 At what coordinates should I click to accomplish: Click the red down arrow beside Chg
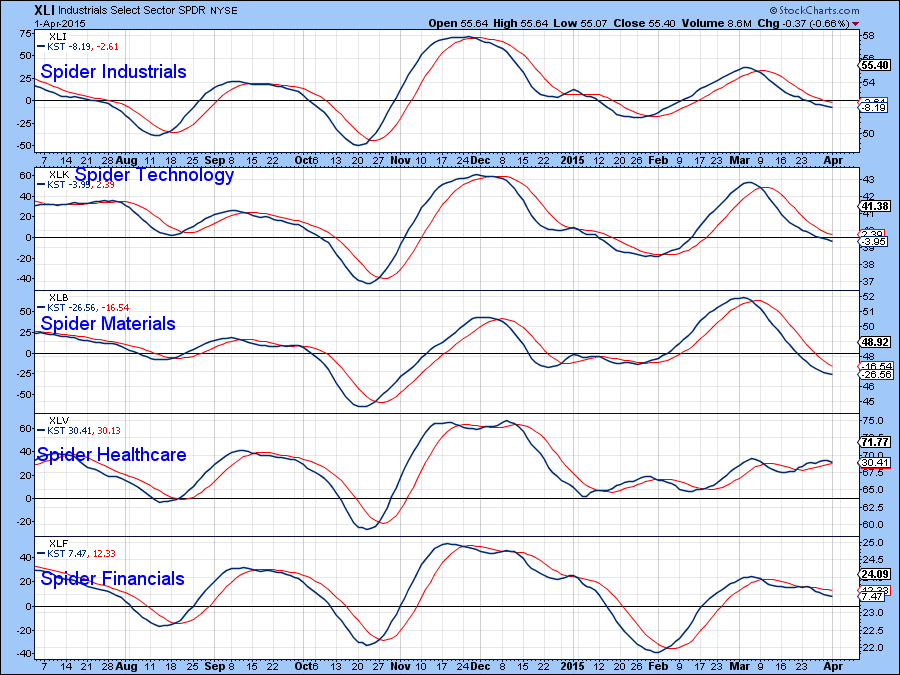tap(856, 24)
